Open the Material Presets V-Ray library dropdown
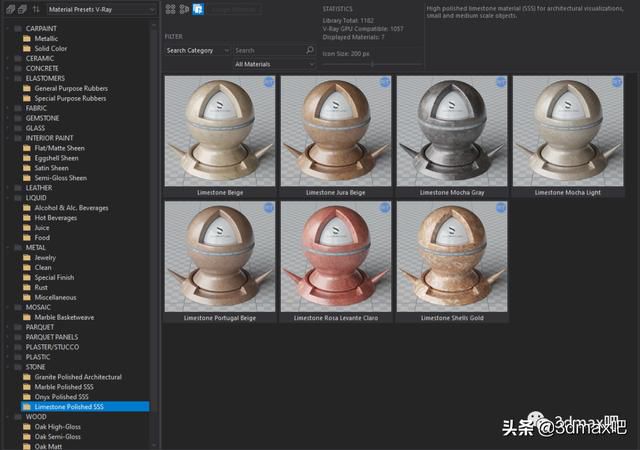 (x=101, y=9)
